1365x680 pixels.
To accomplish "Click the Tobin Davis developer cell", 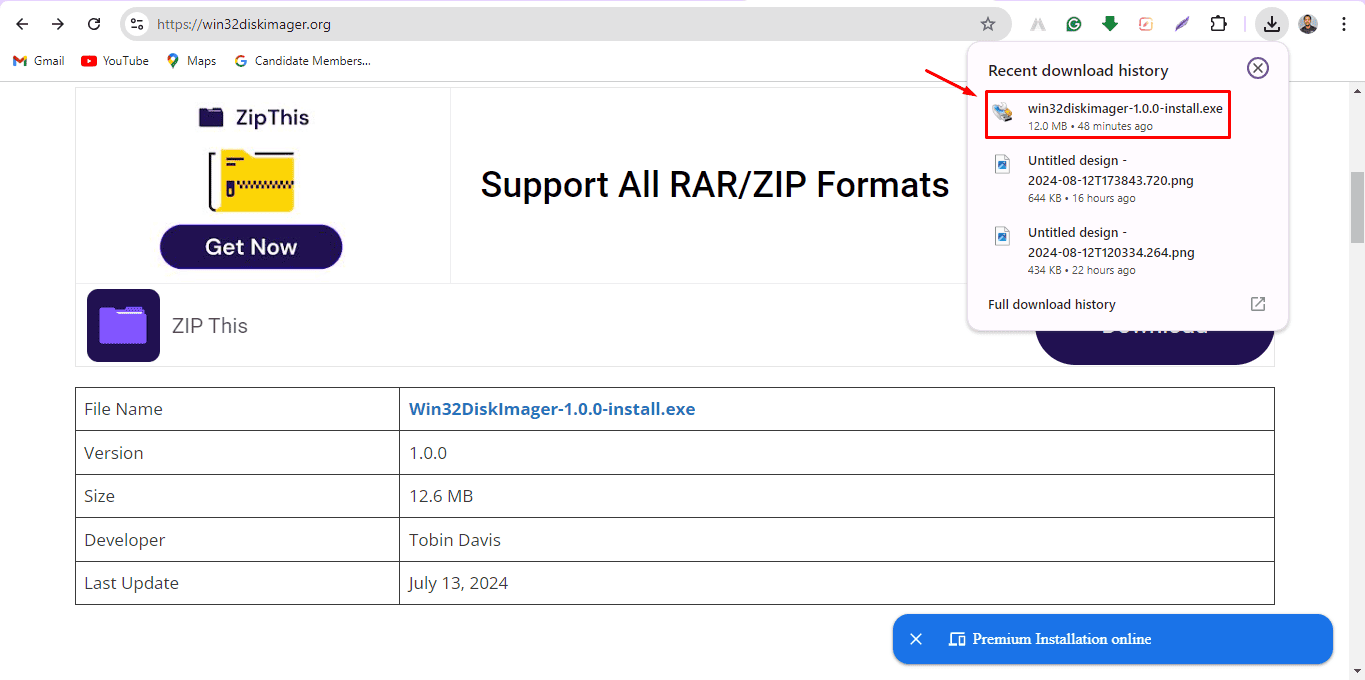I will [837, 540].
